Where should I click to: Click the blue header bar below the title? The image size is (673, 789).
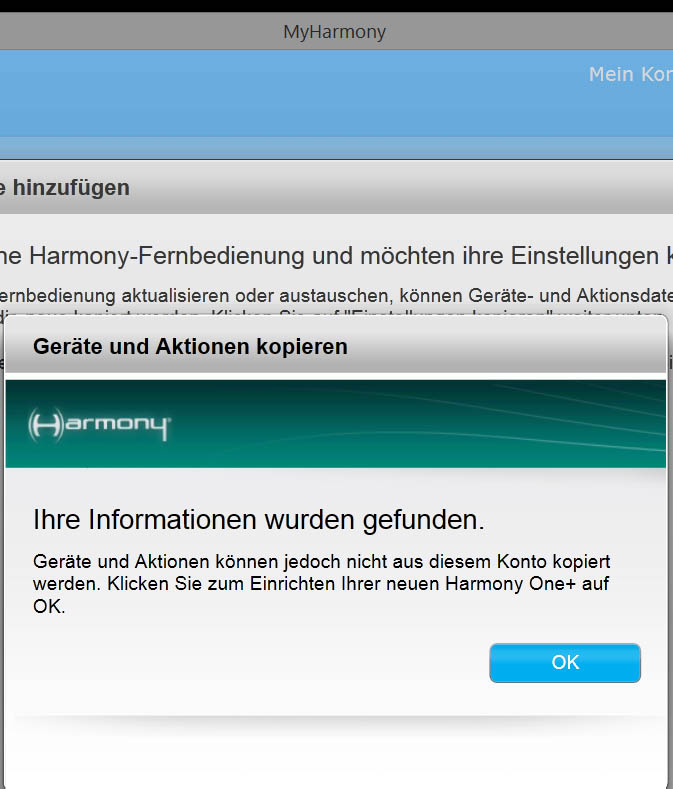pos(300,95)
